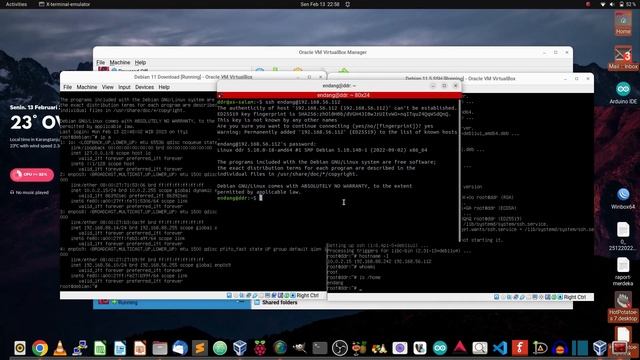Image resolution: width=640 pixels, height=360 pixels.
Task: Open View menu in Debian 11 Download VM
Action: point(107,87)
